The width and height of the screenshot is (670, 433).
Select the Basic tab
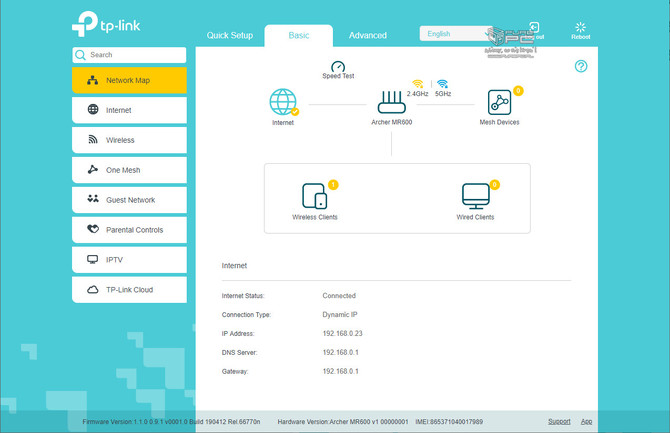299,35
